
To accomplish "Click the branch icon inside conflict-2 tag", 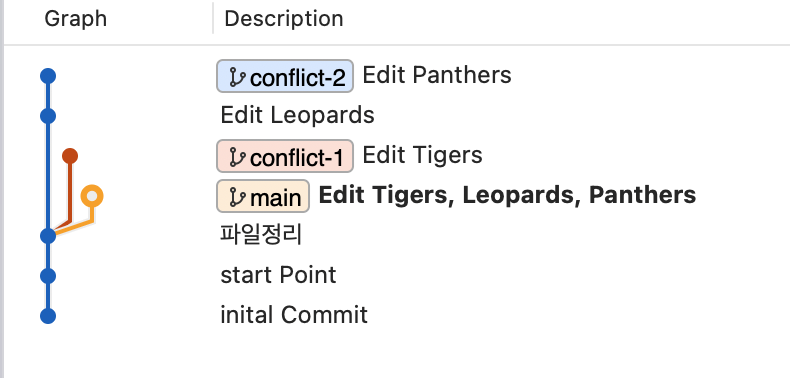I will (237, 77).
